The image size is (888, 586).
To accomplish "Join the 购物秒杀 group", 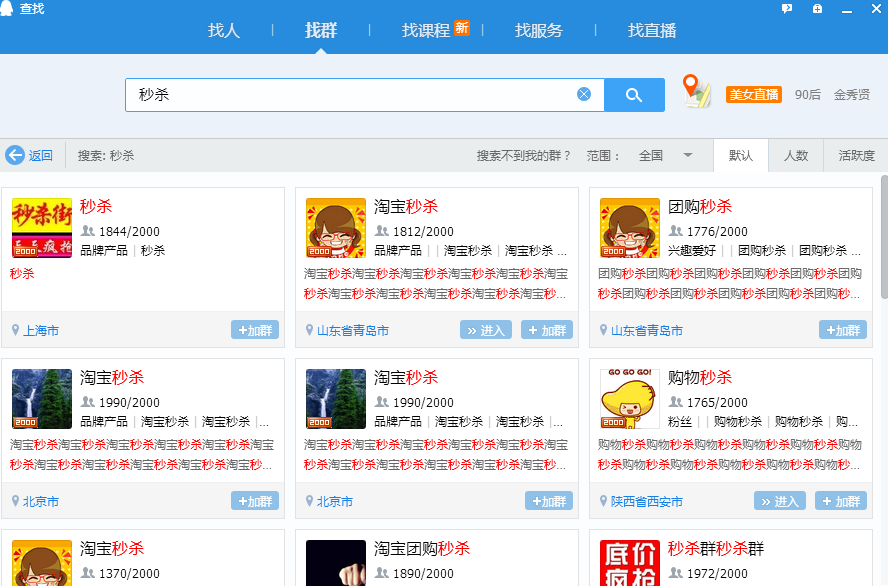I will tap(840, 501).
